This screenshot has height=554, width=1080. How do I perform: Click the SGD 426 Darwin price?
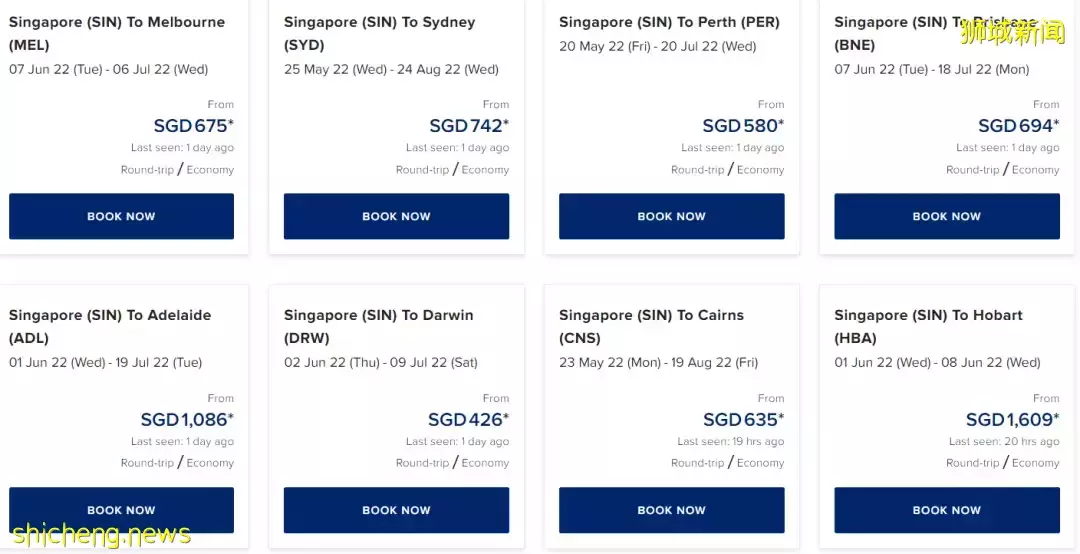point(468,420)
